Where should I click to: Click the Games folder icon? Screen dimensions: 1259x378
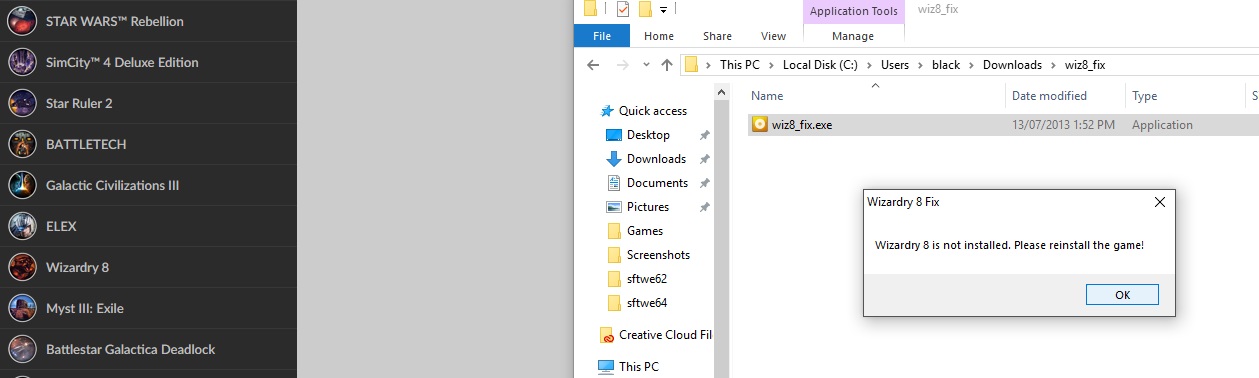[614, 231]
